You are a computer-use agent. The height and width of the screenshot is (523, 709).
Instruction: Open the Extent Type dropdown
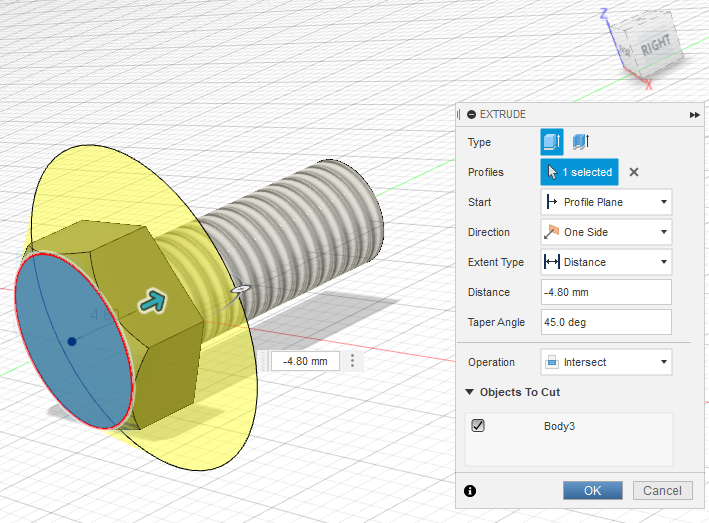point(606,262)
